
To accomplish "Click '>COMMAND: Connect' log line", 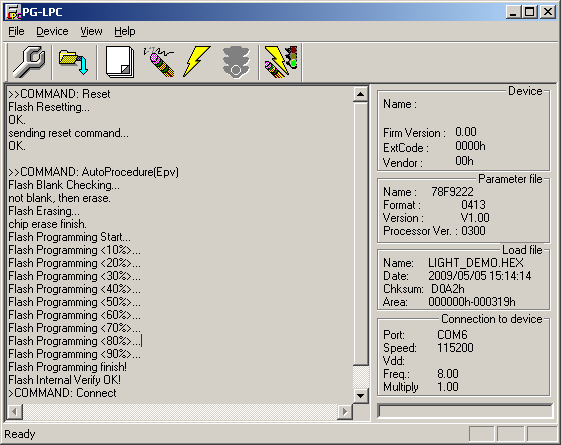I will (62, 393).
